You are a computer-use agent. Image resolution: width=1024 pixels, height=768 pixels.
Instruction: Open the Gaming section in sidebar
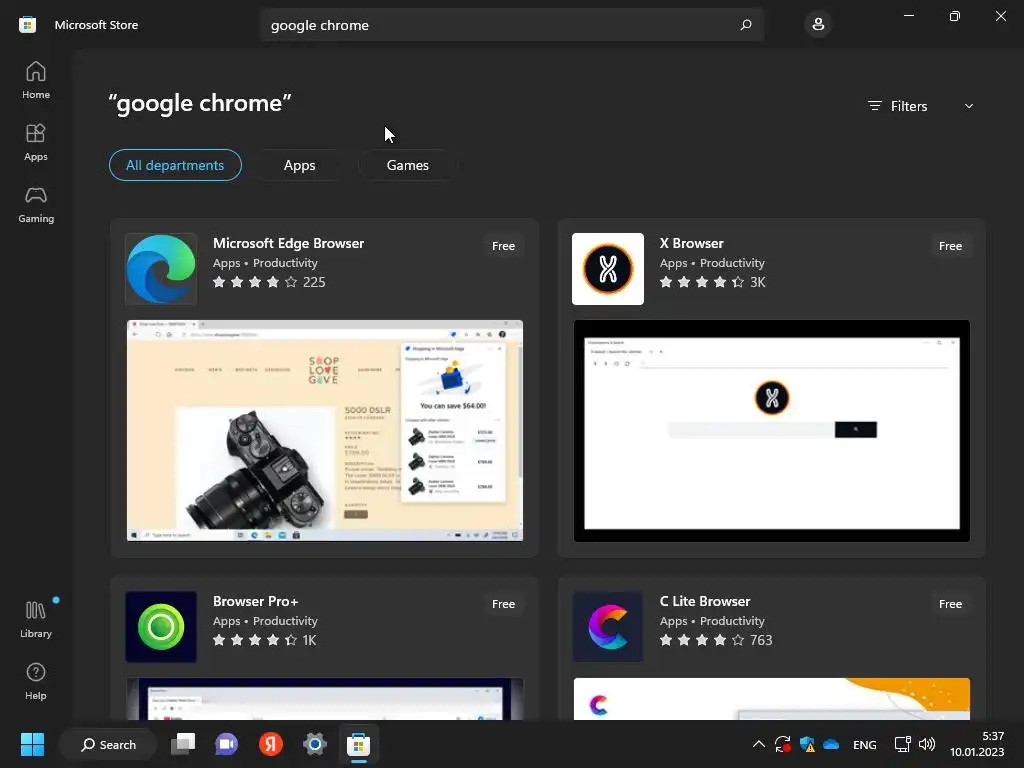tap(36, 204)
